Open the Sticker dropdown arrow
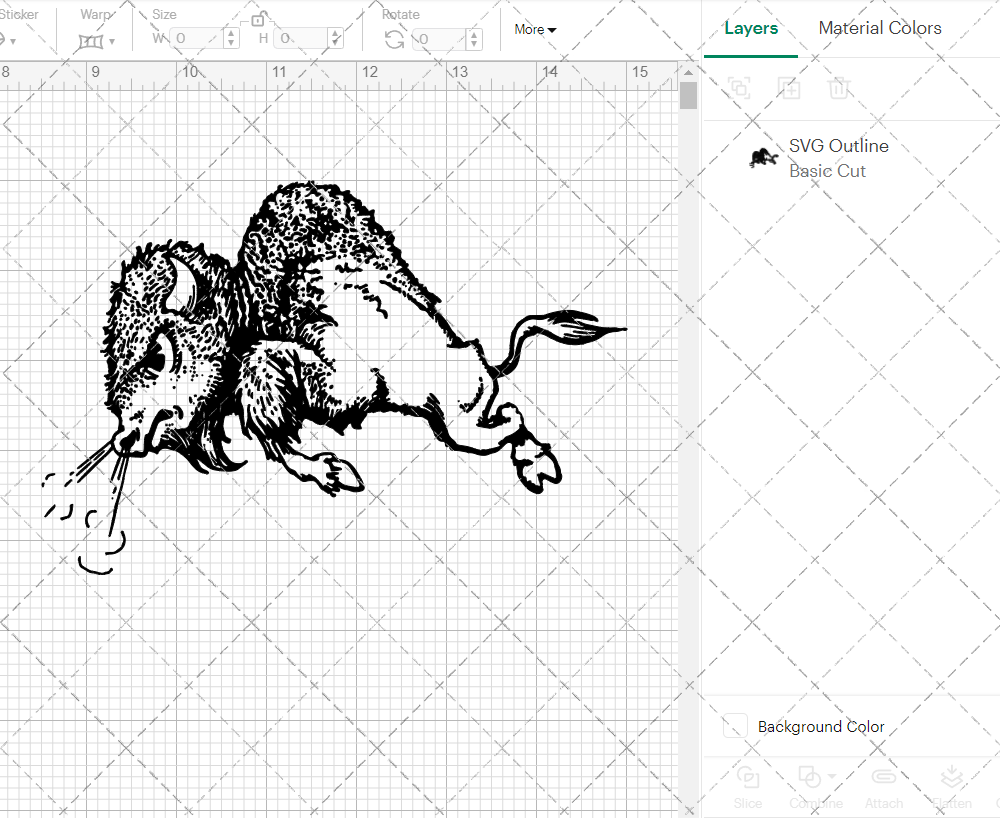Screen dimensions: 1000x818 [13, 41]
